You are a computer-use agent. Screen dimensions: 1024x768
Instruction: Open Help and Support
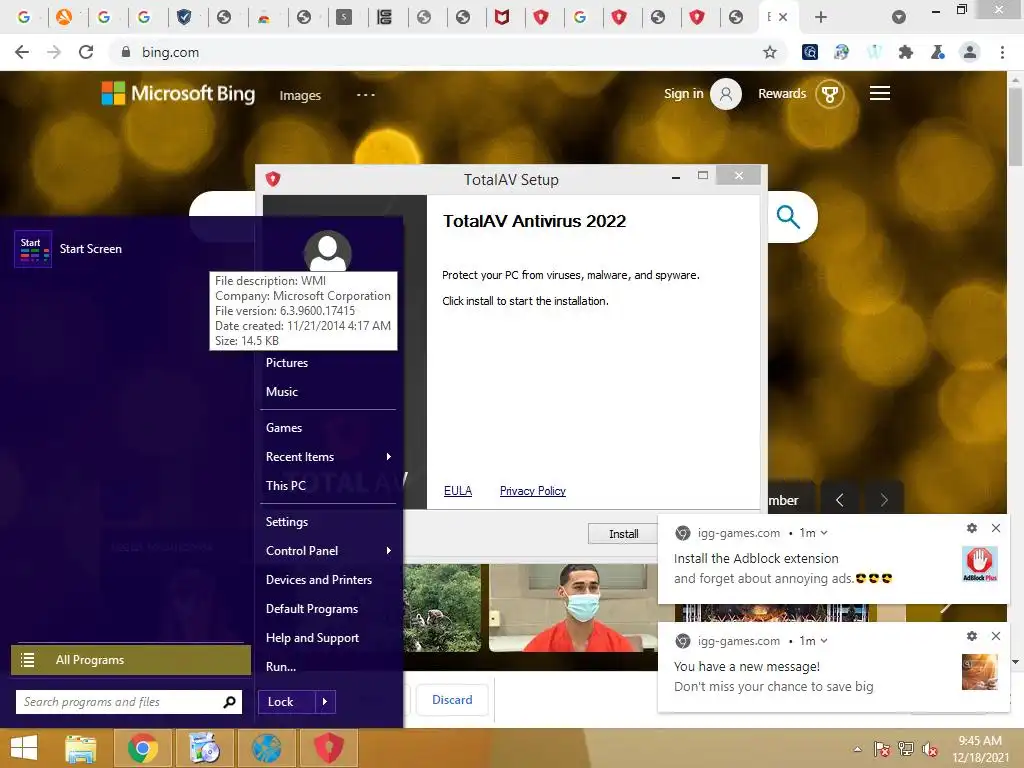coord(312,637)
